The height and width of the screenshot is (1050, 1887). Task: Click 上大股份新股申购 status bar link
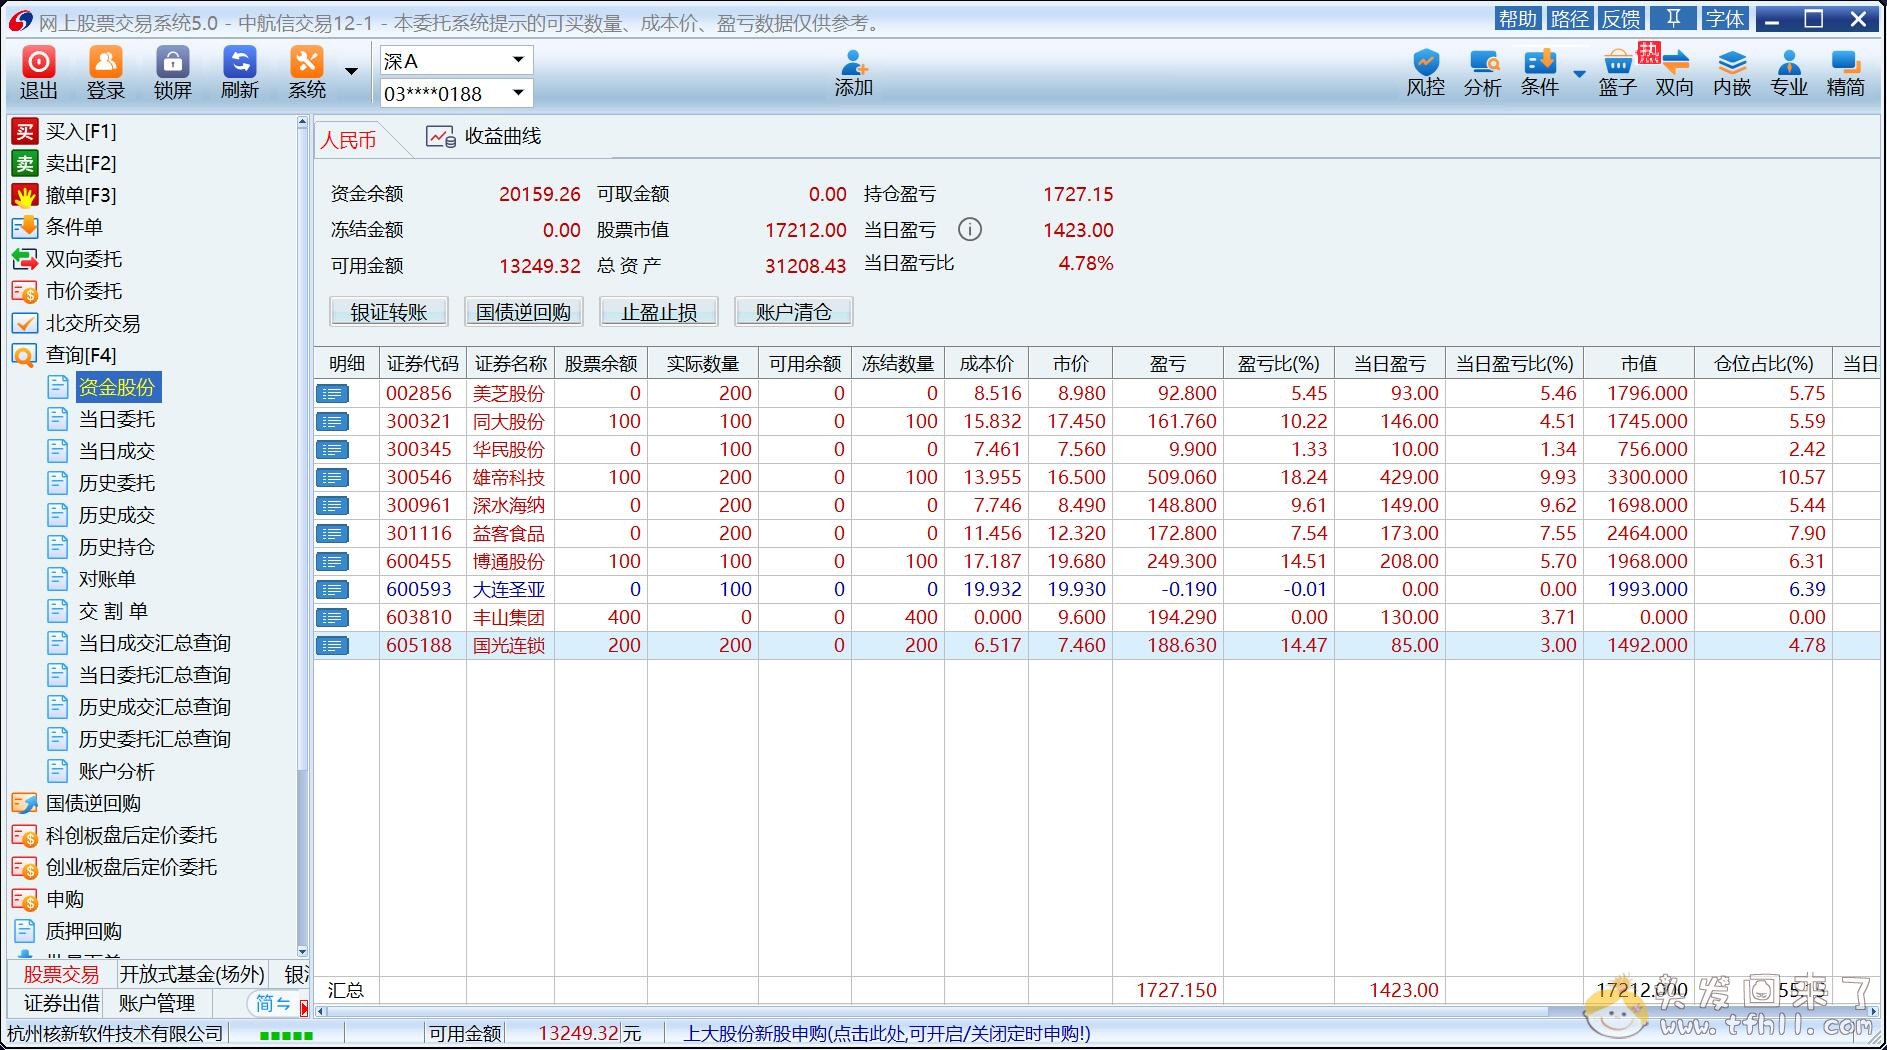click(887, 1034)
